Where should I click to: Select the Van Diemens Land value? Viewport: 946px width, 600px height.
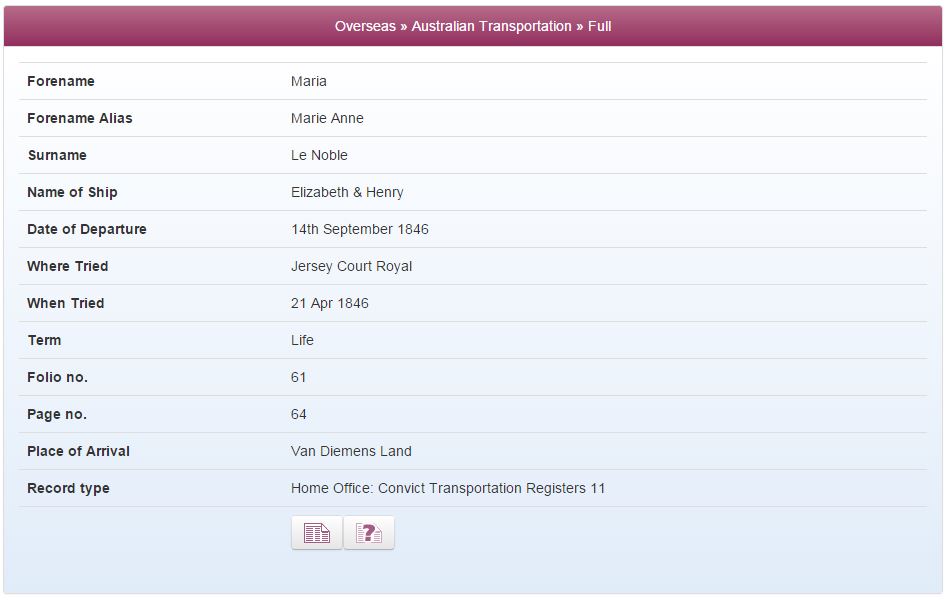tap(351, 451)
